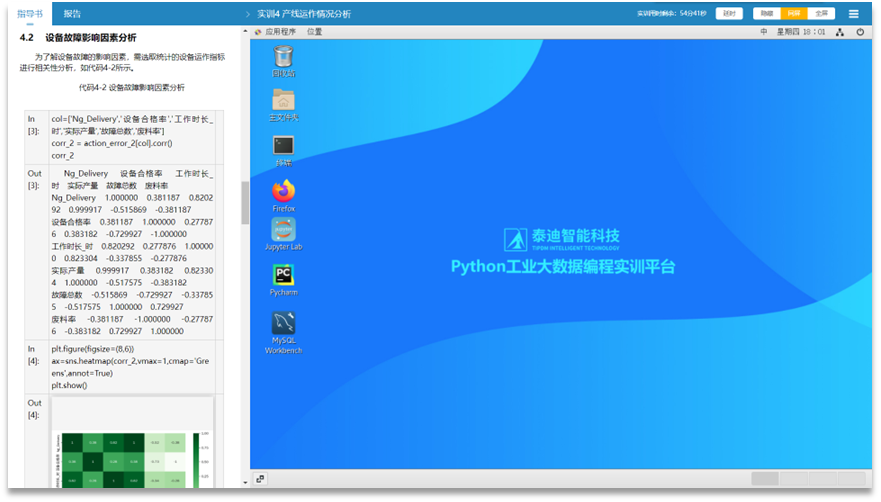Click the show-desktop icon in bottom panel
The width and height of the screenshot is (881, 502).
tap(260, 479)
